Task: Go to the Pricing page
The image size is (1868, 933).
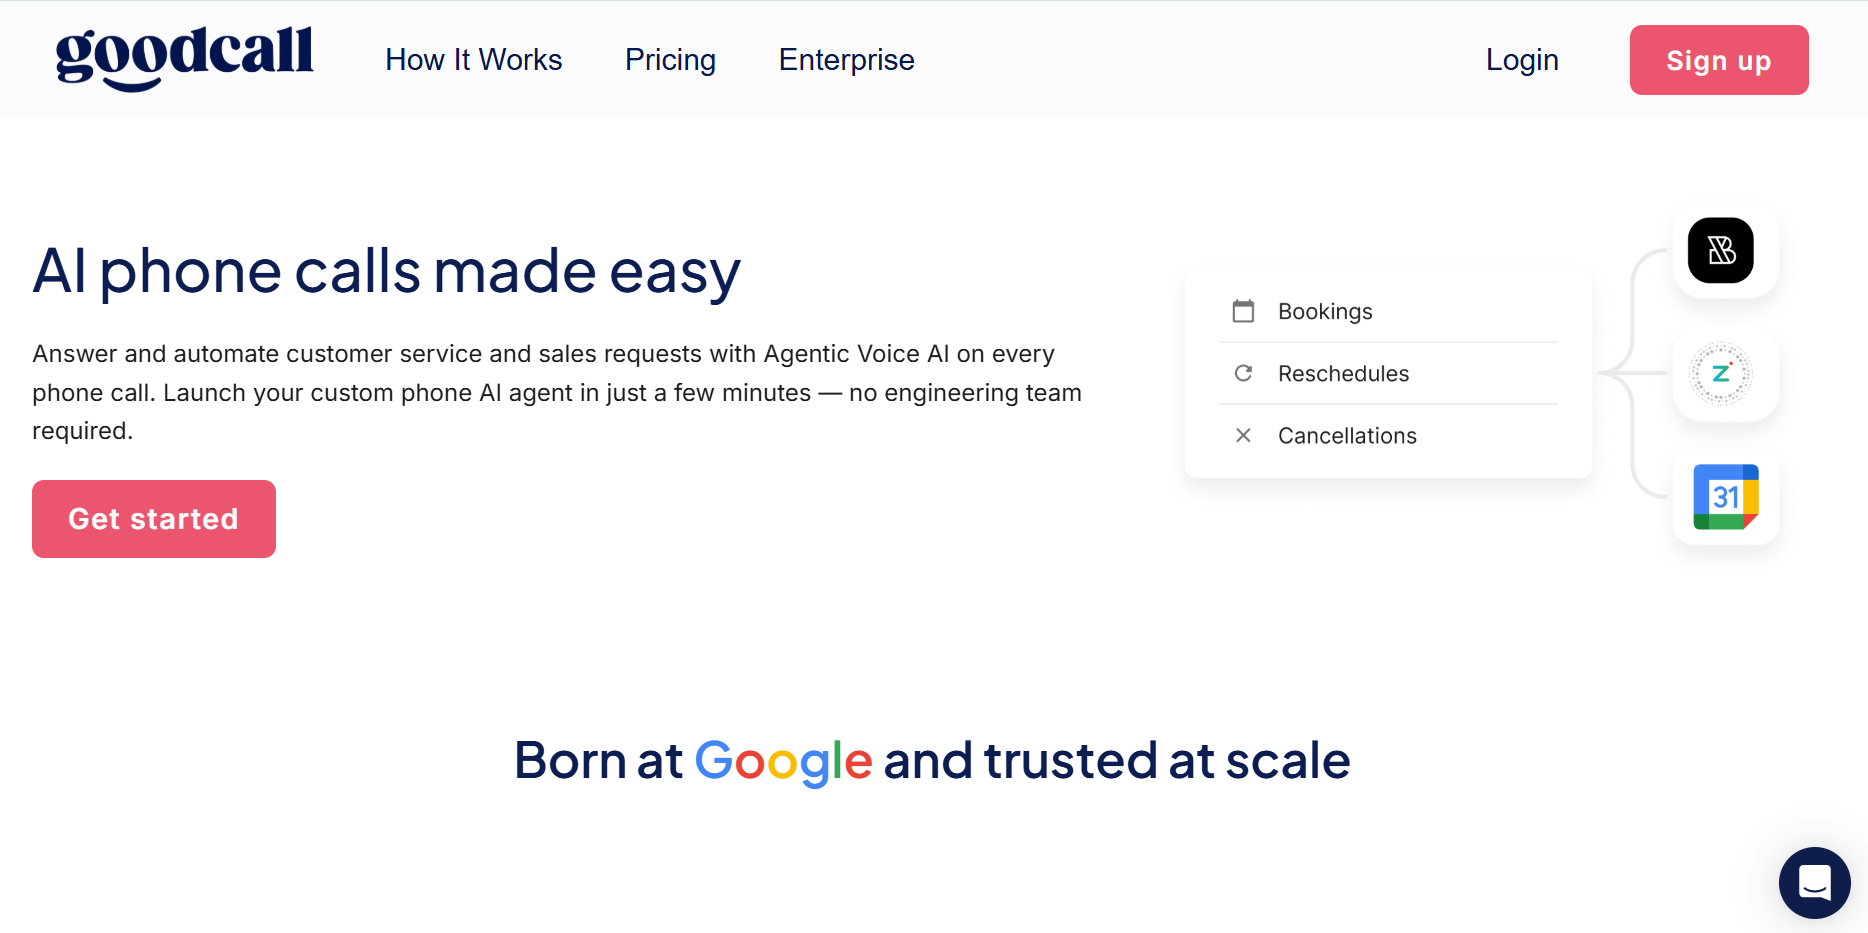Action: coord(670,60)
